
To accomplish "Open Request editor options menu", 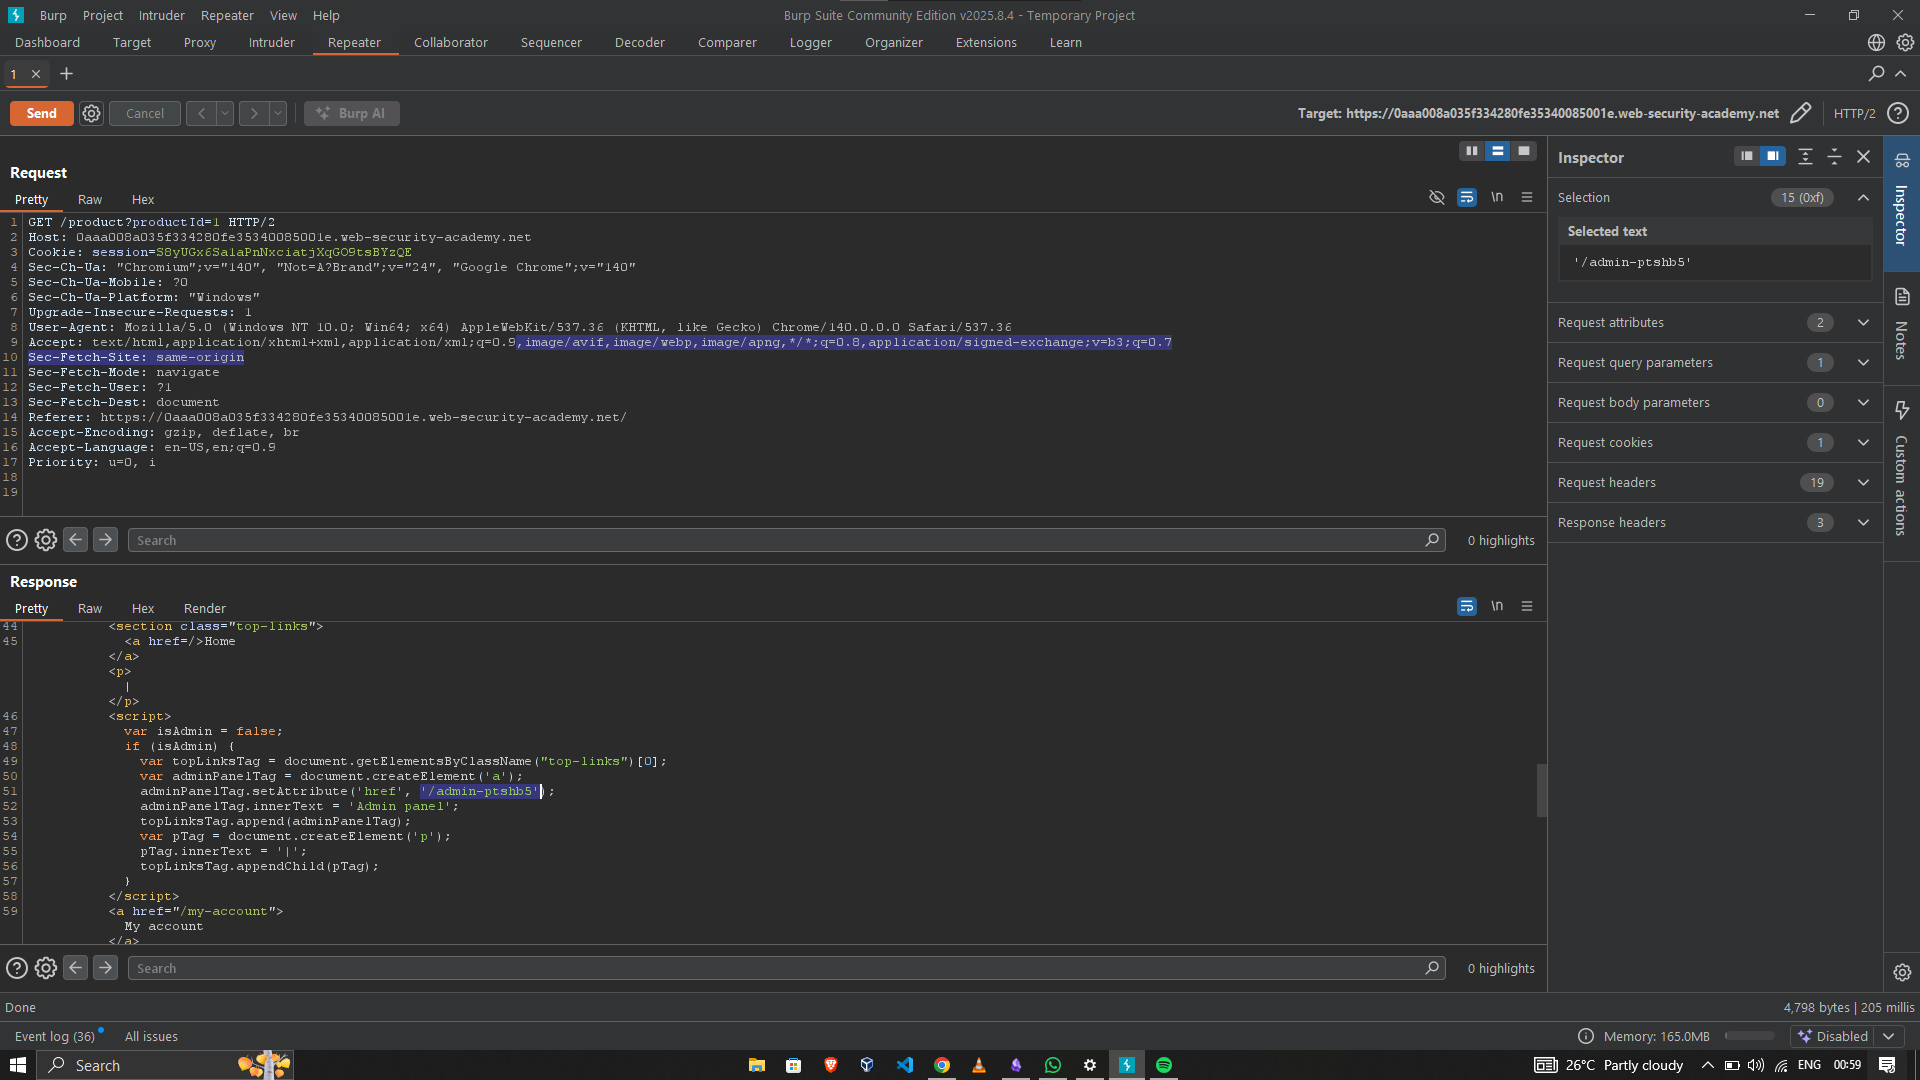I will tap(1527, 198).
